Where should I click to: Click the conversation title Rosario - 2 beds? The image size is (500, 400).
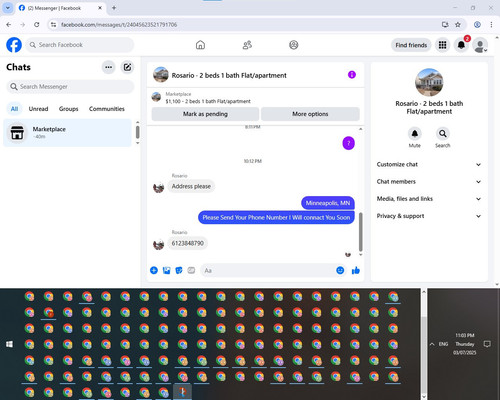[229, 75]
